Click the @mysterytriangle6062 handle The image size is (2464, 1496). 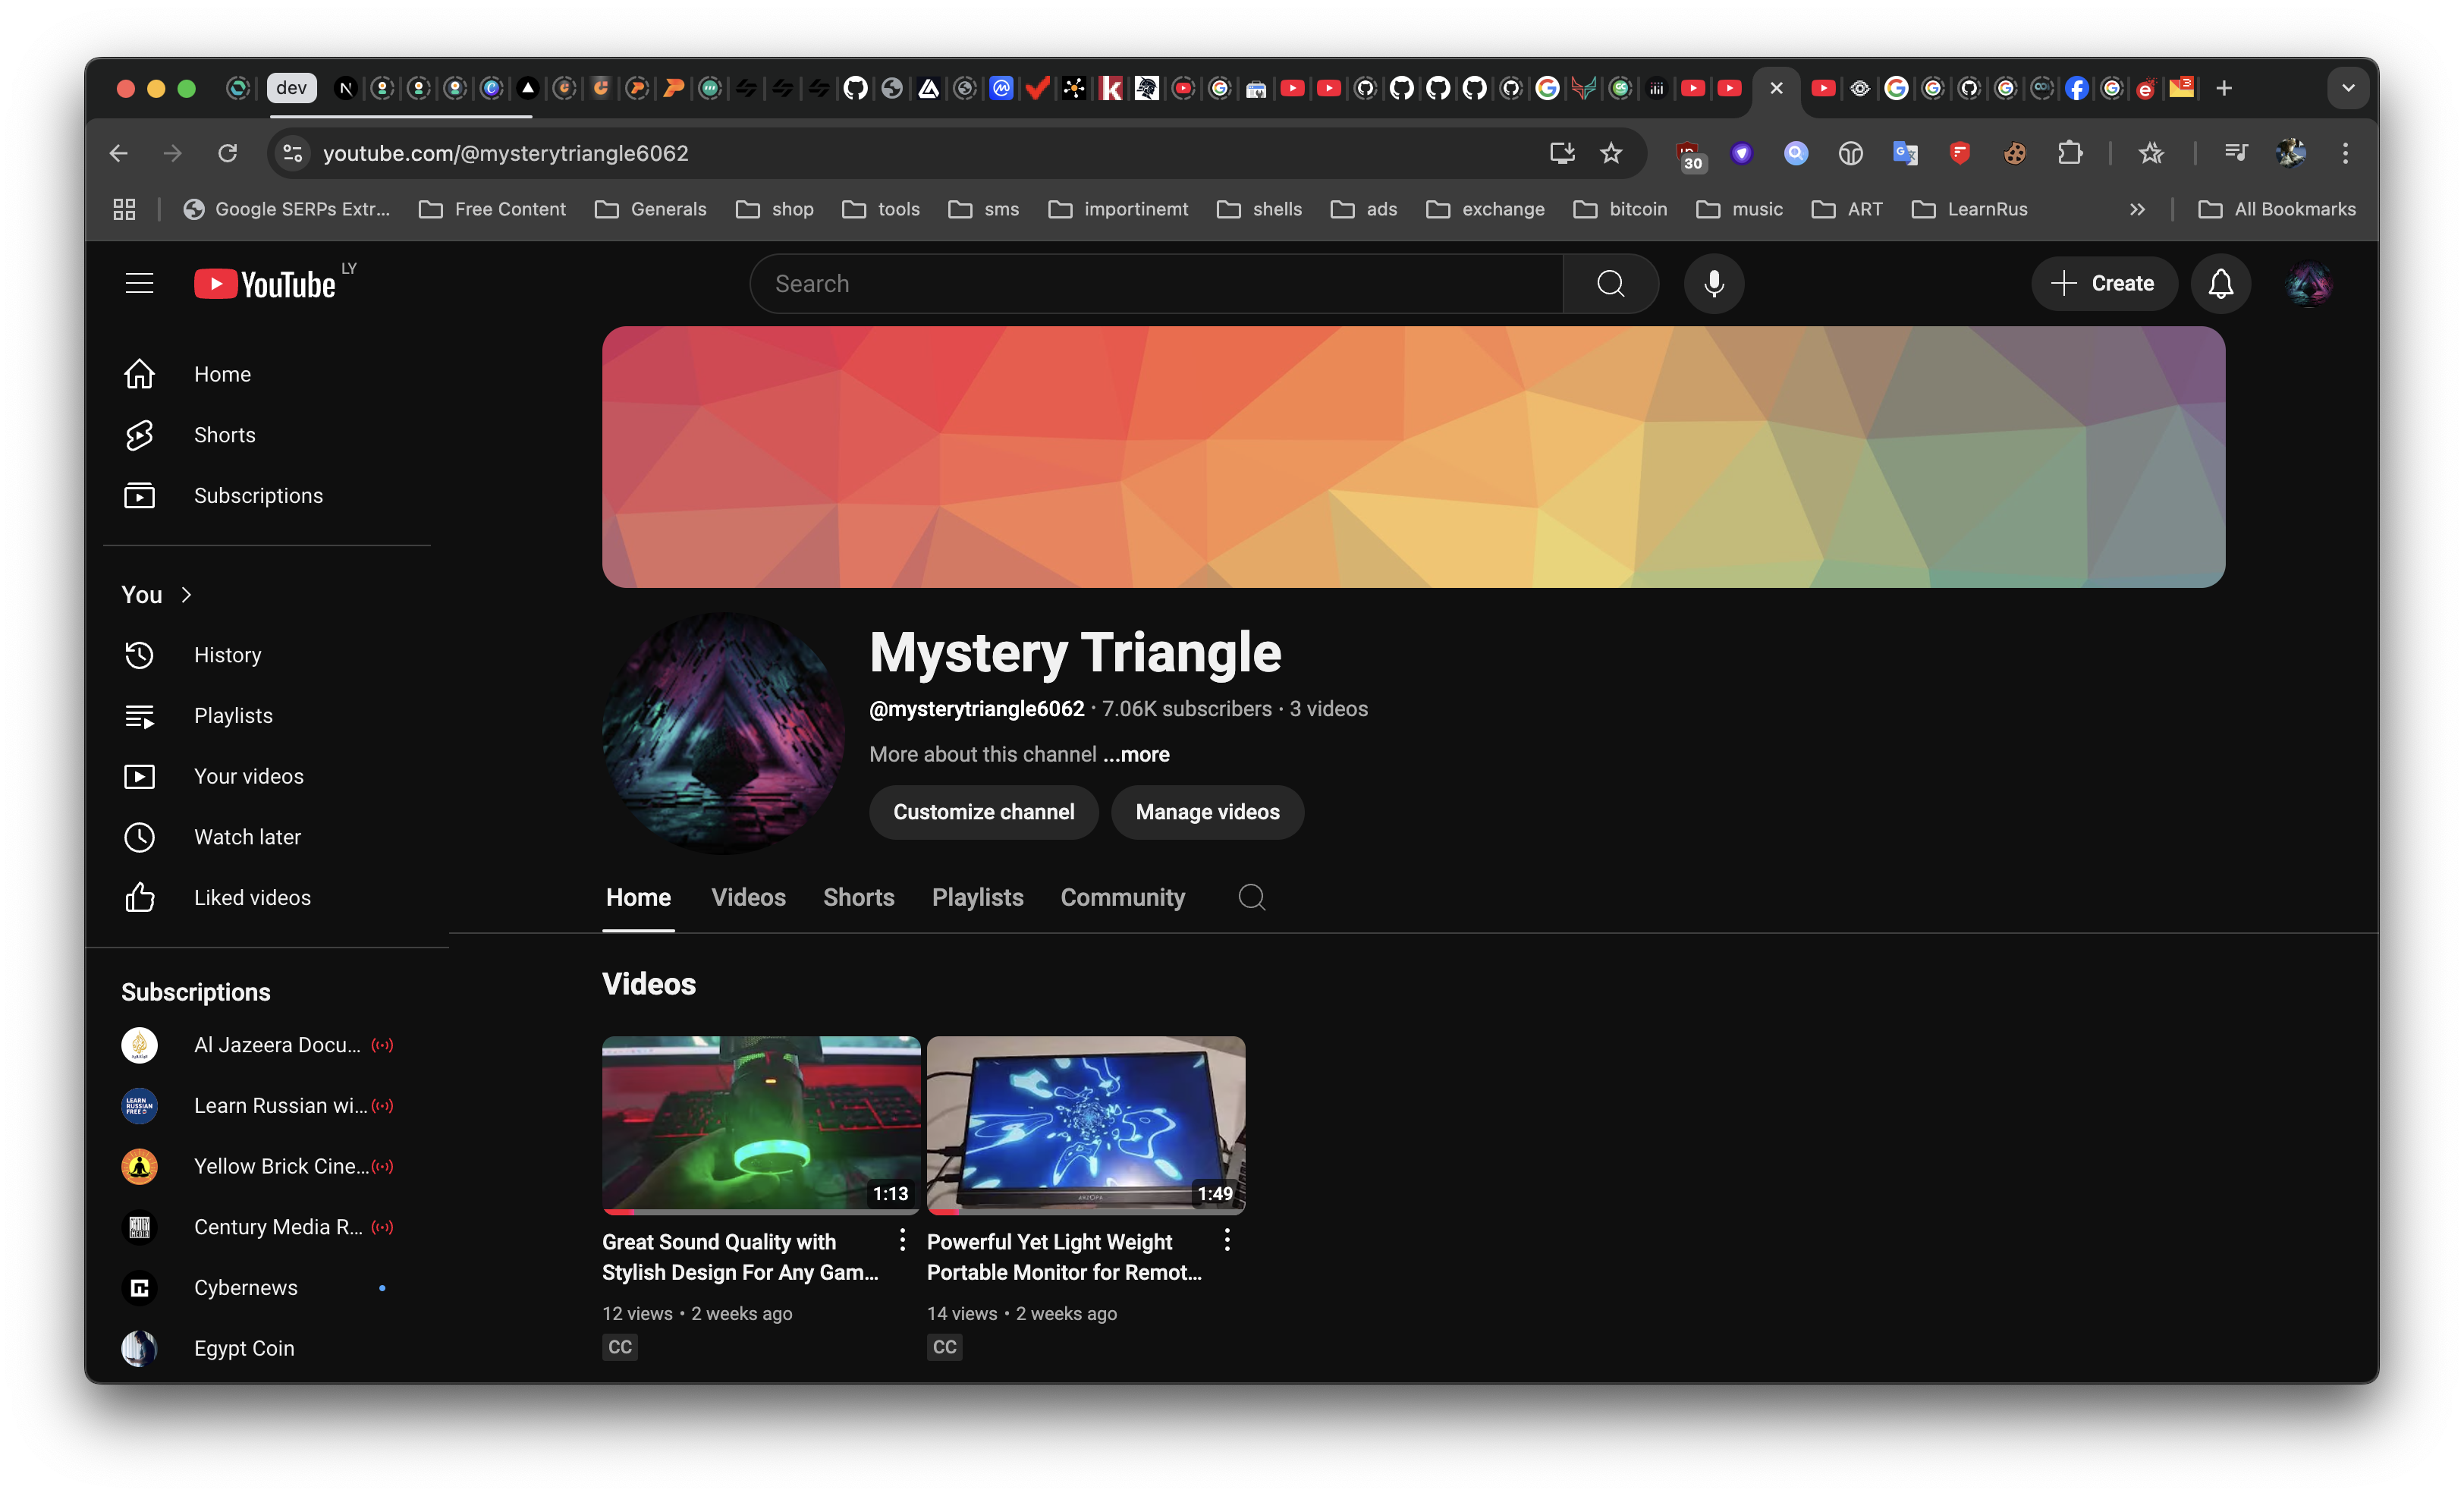[x=976, y=709]
